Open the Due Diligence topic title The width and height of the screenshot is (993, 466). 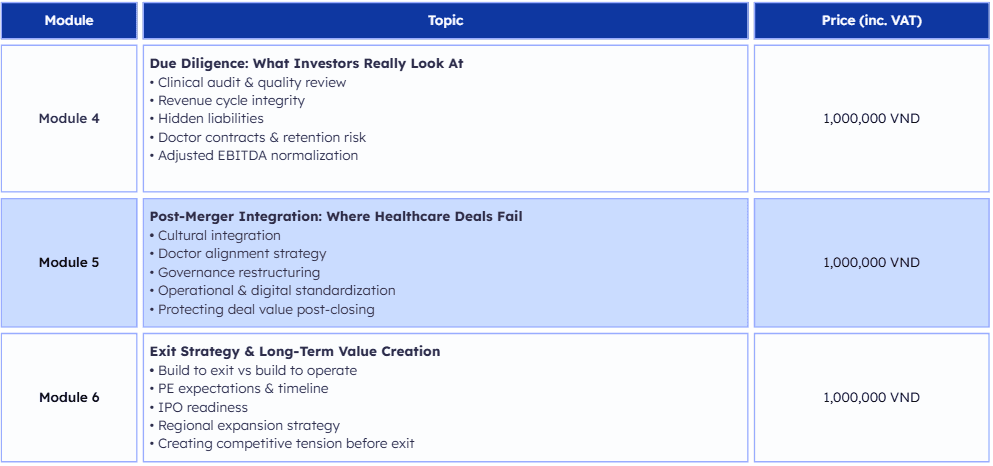[x=306, y=64]
